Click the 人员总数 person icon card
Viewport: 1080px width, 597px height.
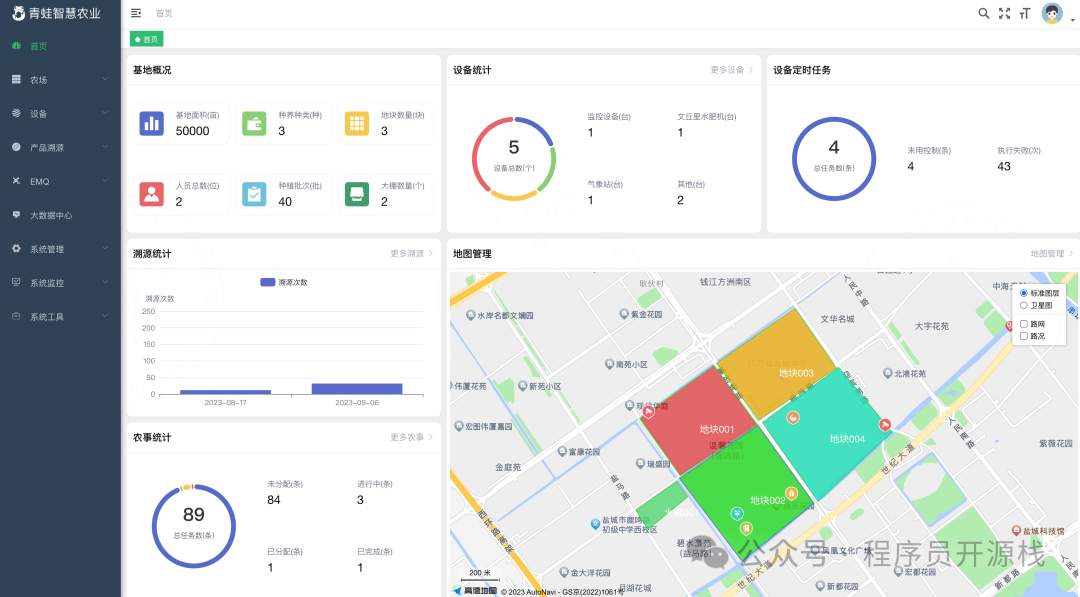152,194
